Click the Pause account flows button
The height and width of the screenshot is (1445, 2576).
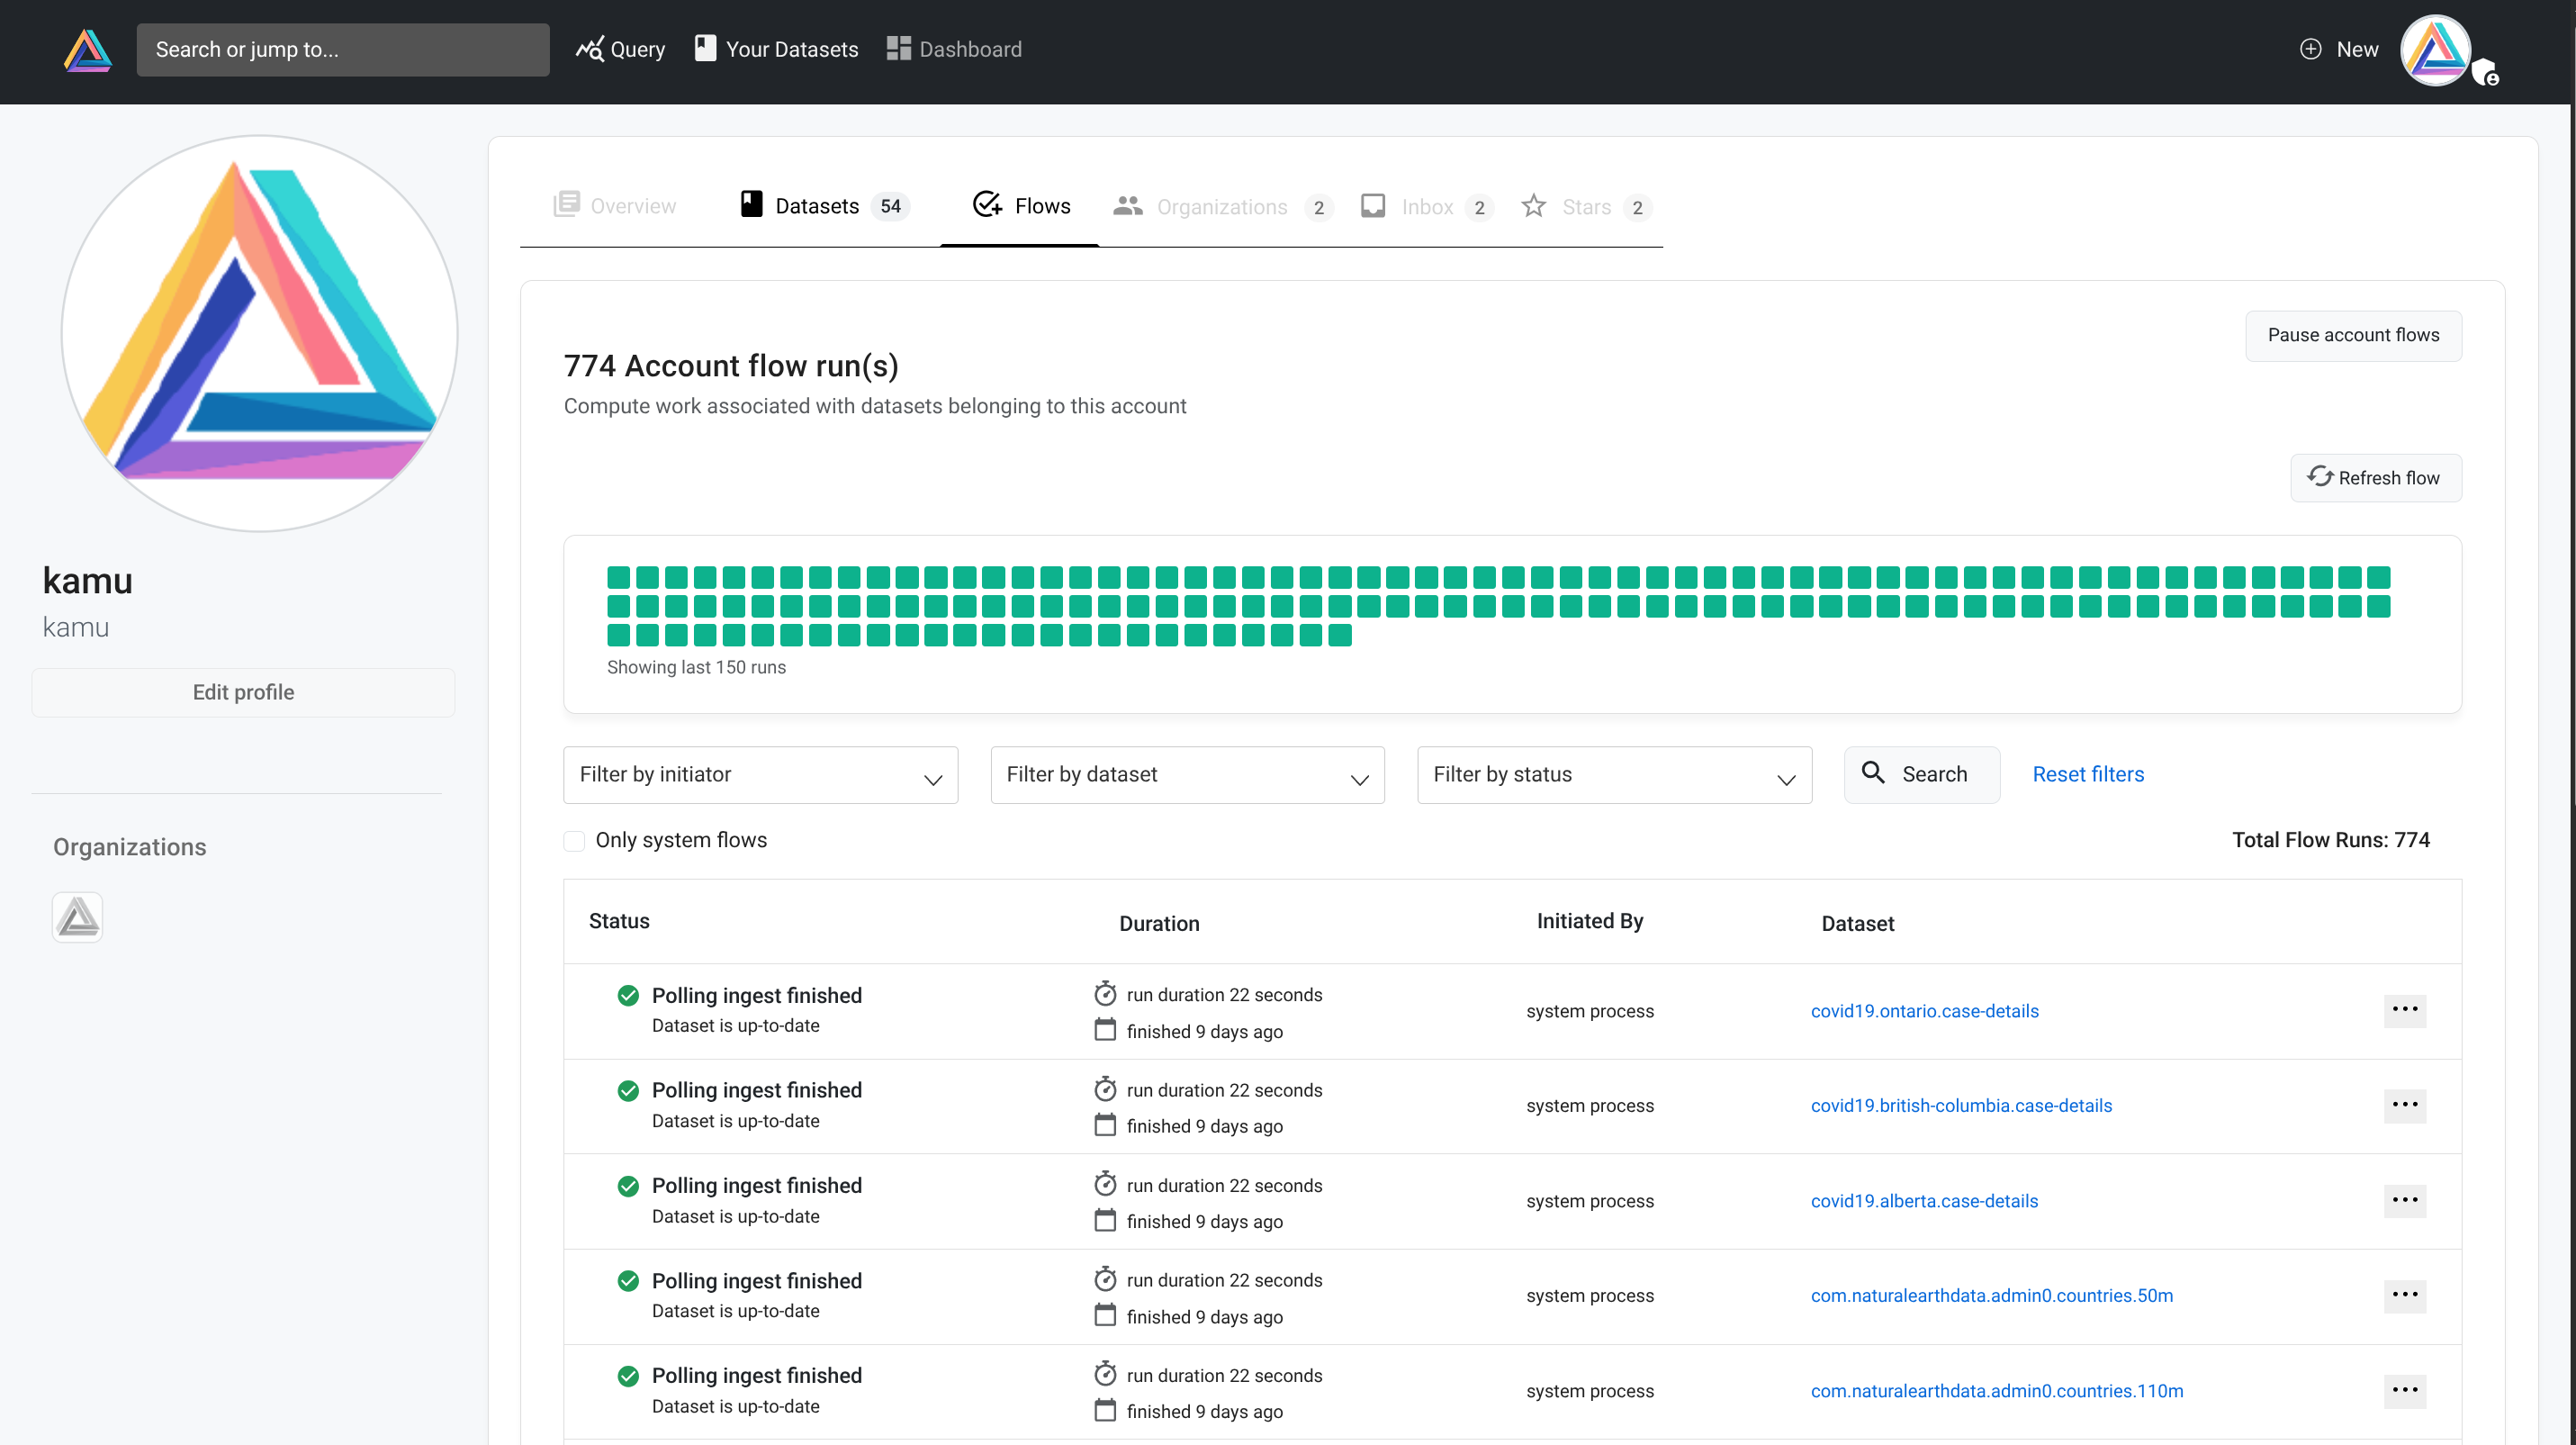coord(2352,335)
